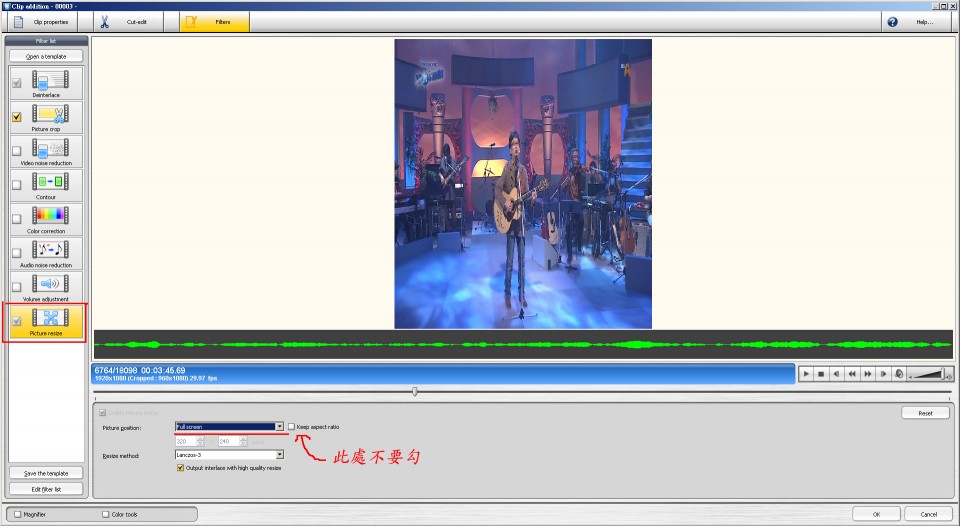Open the Resize method dropdown
Image resolution: width=960 pixels, height=526 pixels.
[279, 455]
